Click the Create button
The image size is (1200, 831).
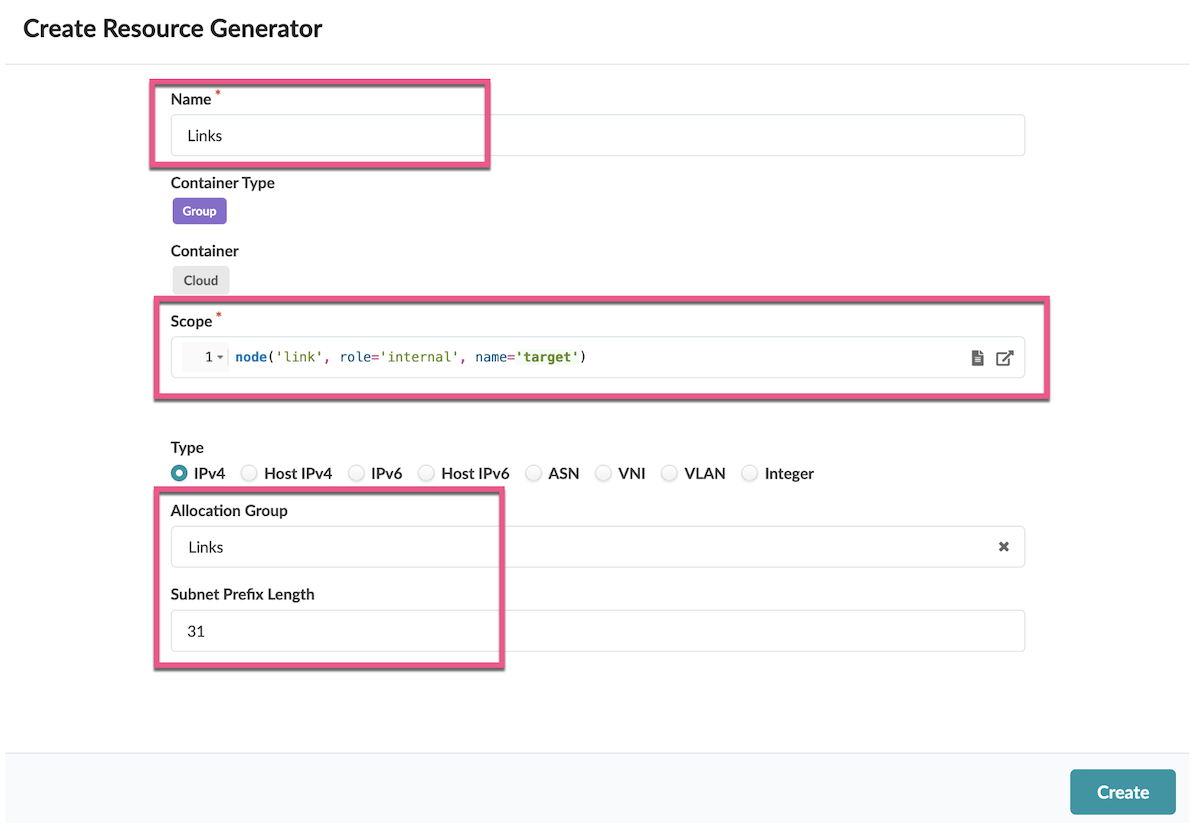point(1123,792)
